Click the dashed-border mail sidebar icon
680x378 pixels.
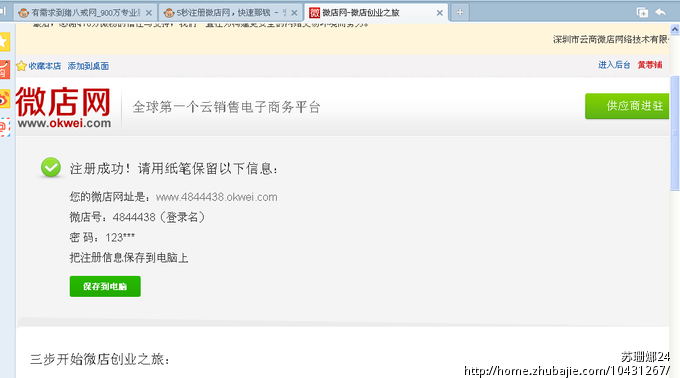(x=4, y=127)
